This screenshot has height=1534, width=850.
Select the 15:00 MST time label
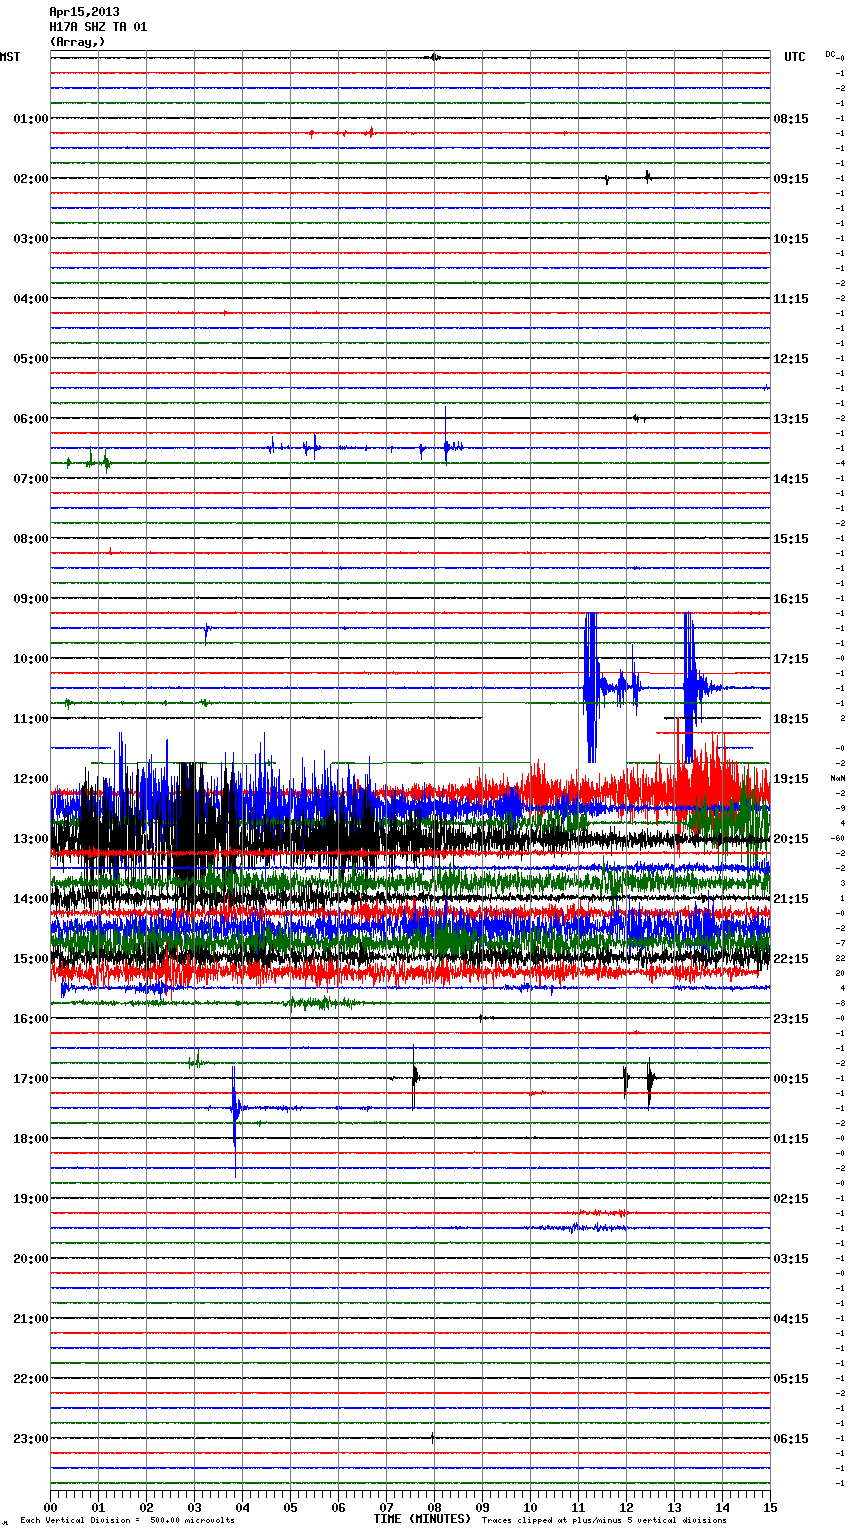point(31,959)
